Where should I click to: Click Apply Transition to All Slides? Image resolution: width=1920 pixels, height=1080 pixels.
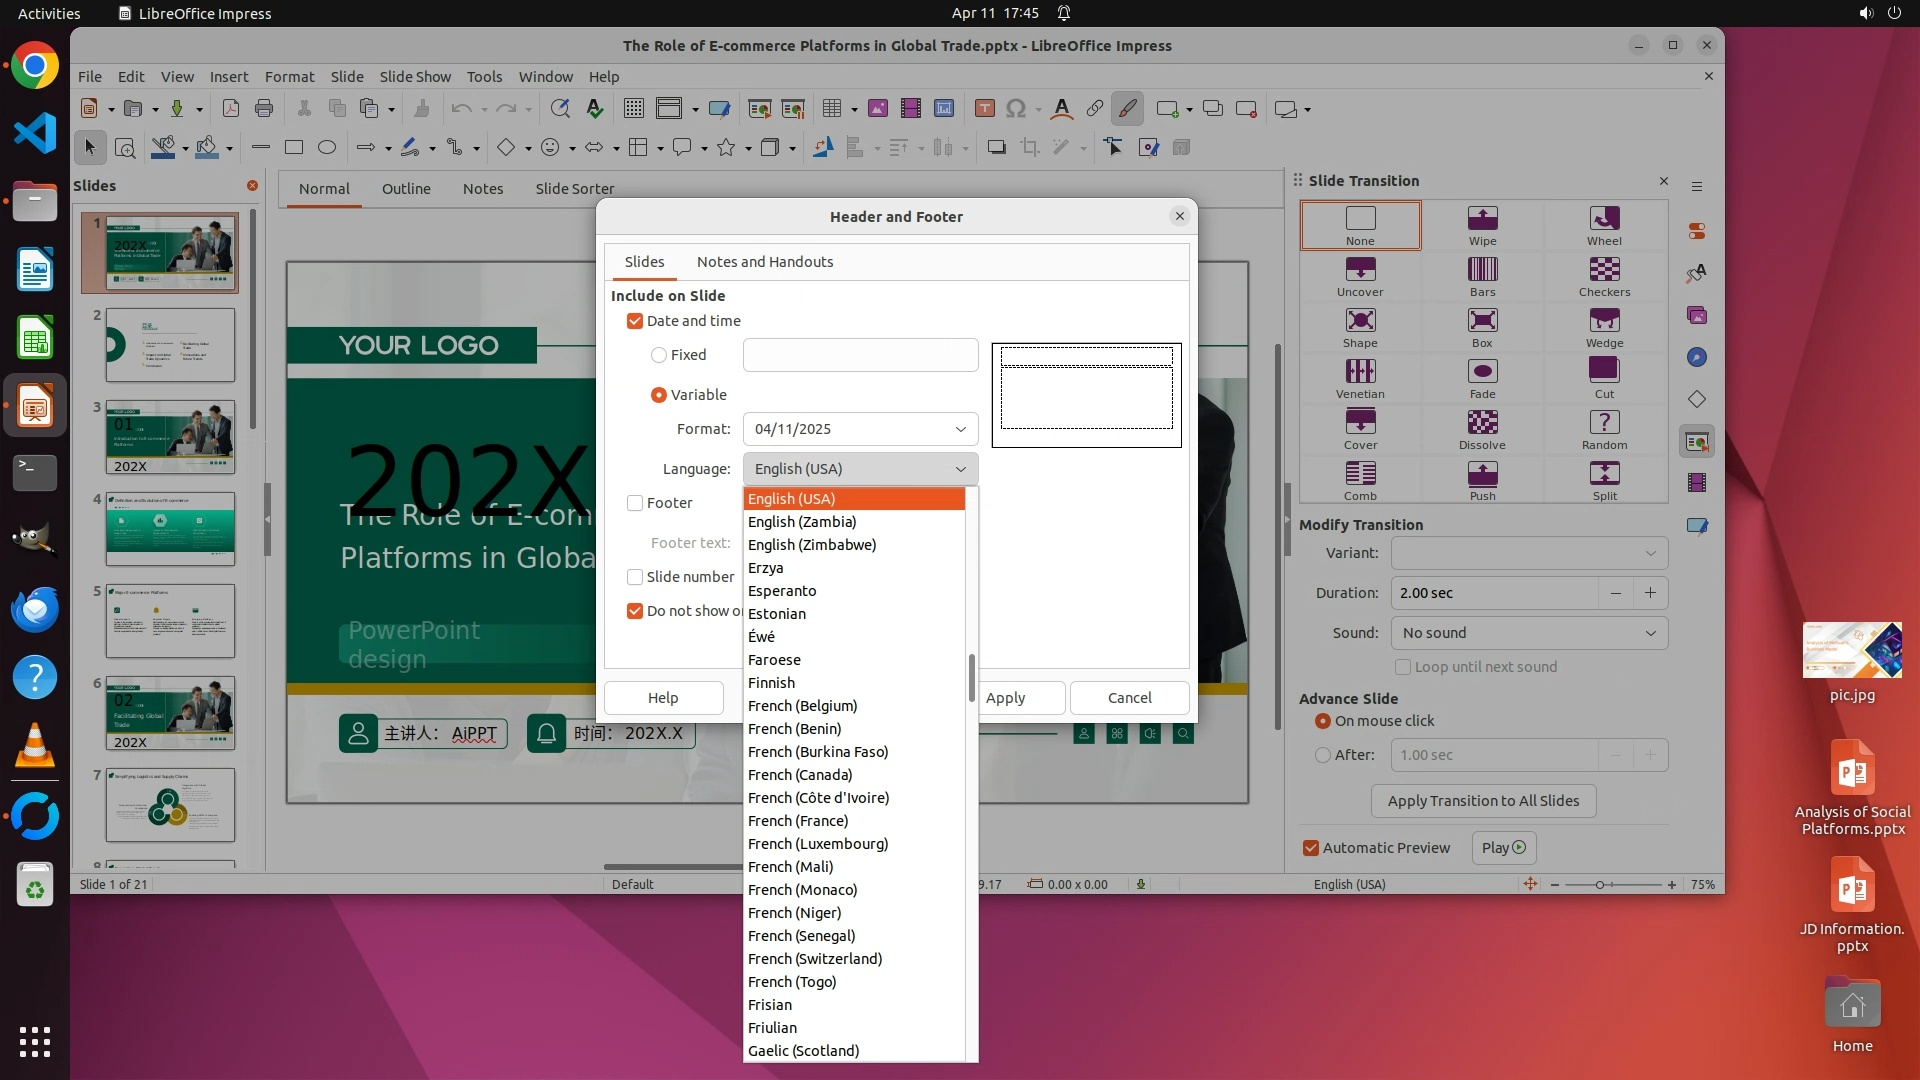tap(1483, 801)
